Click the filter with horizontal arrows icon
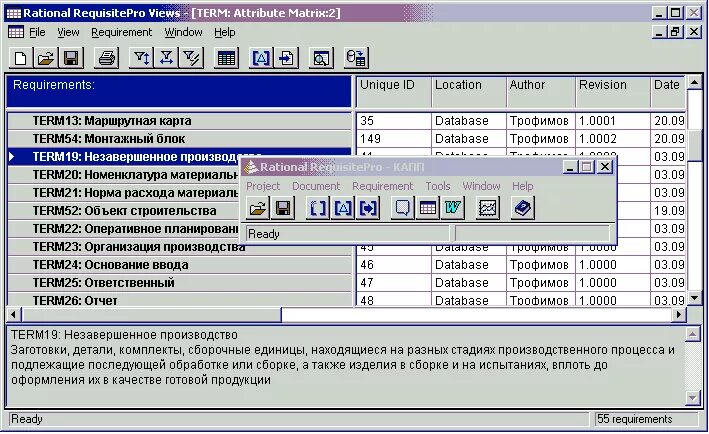 (166, 58)
